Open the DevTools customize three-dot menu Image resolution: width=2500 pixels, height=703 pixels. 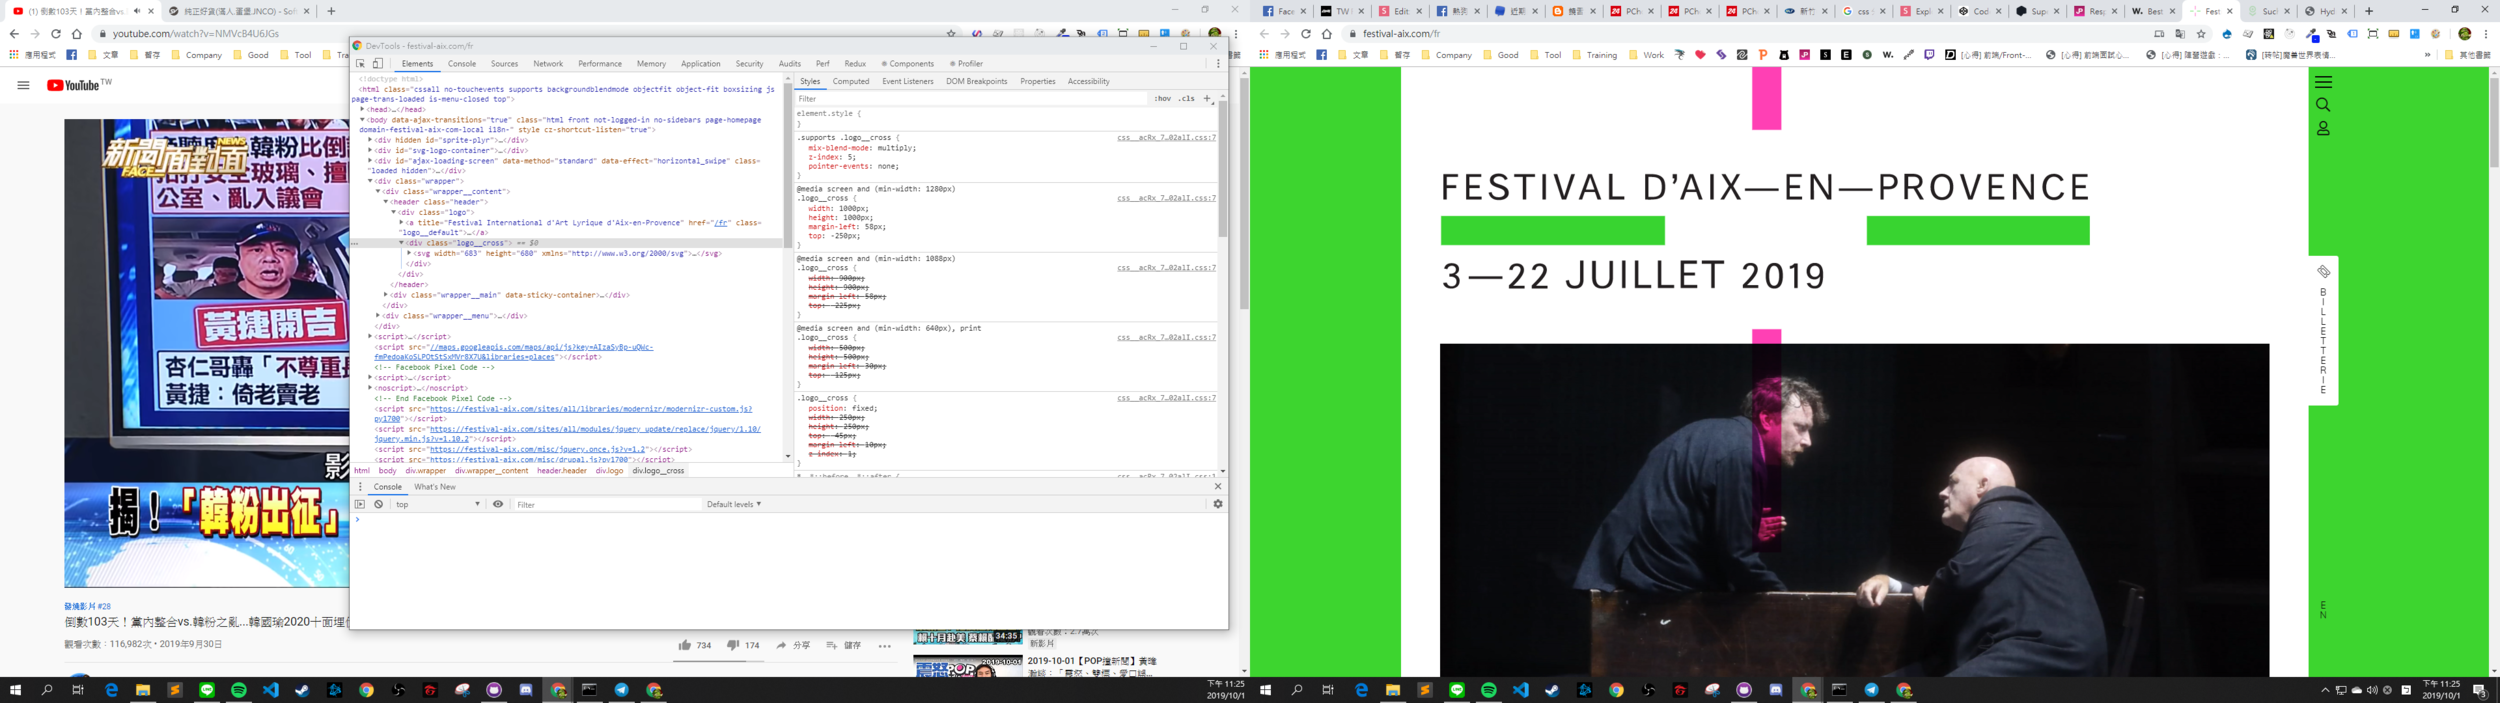pyautogui.click(x=1218, y=63)
